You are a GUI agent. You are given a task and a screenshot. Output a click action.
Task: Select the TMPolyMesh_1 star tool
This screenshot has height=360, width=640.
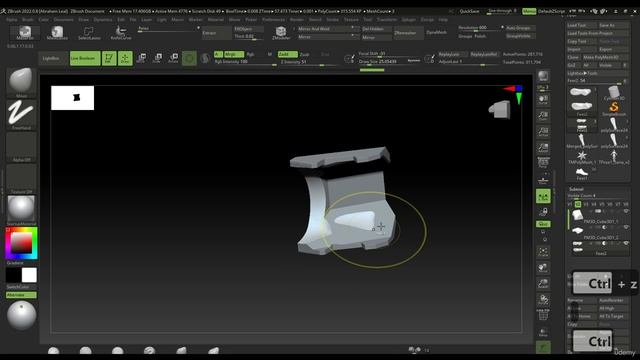click(582, 157)
